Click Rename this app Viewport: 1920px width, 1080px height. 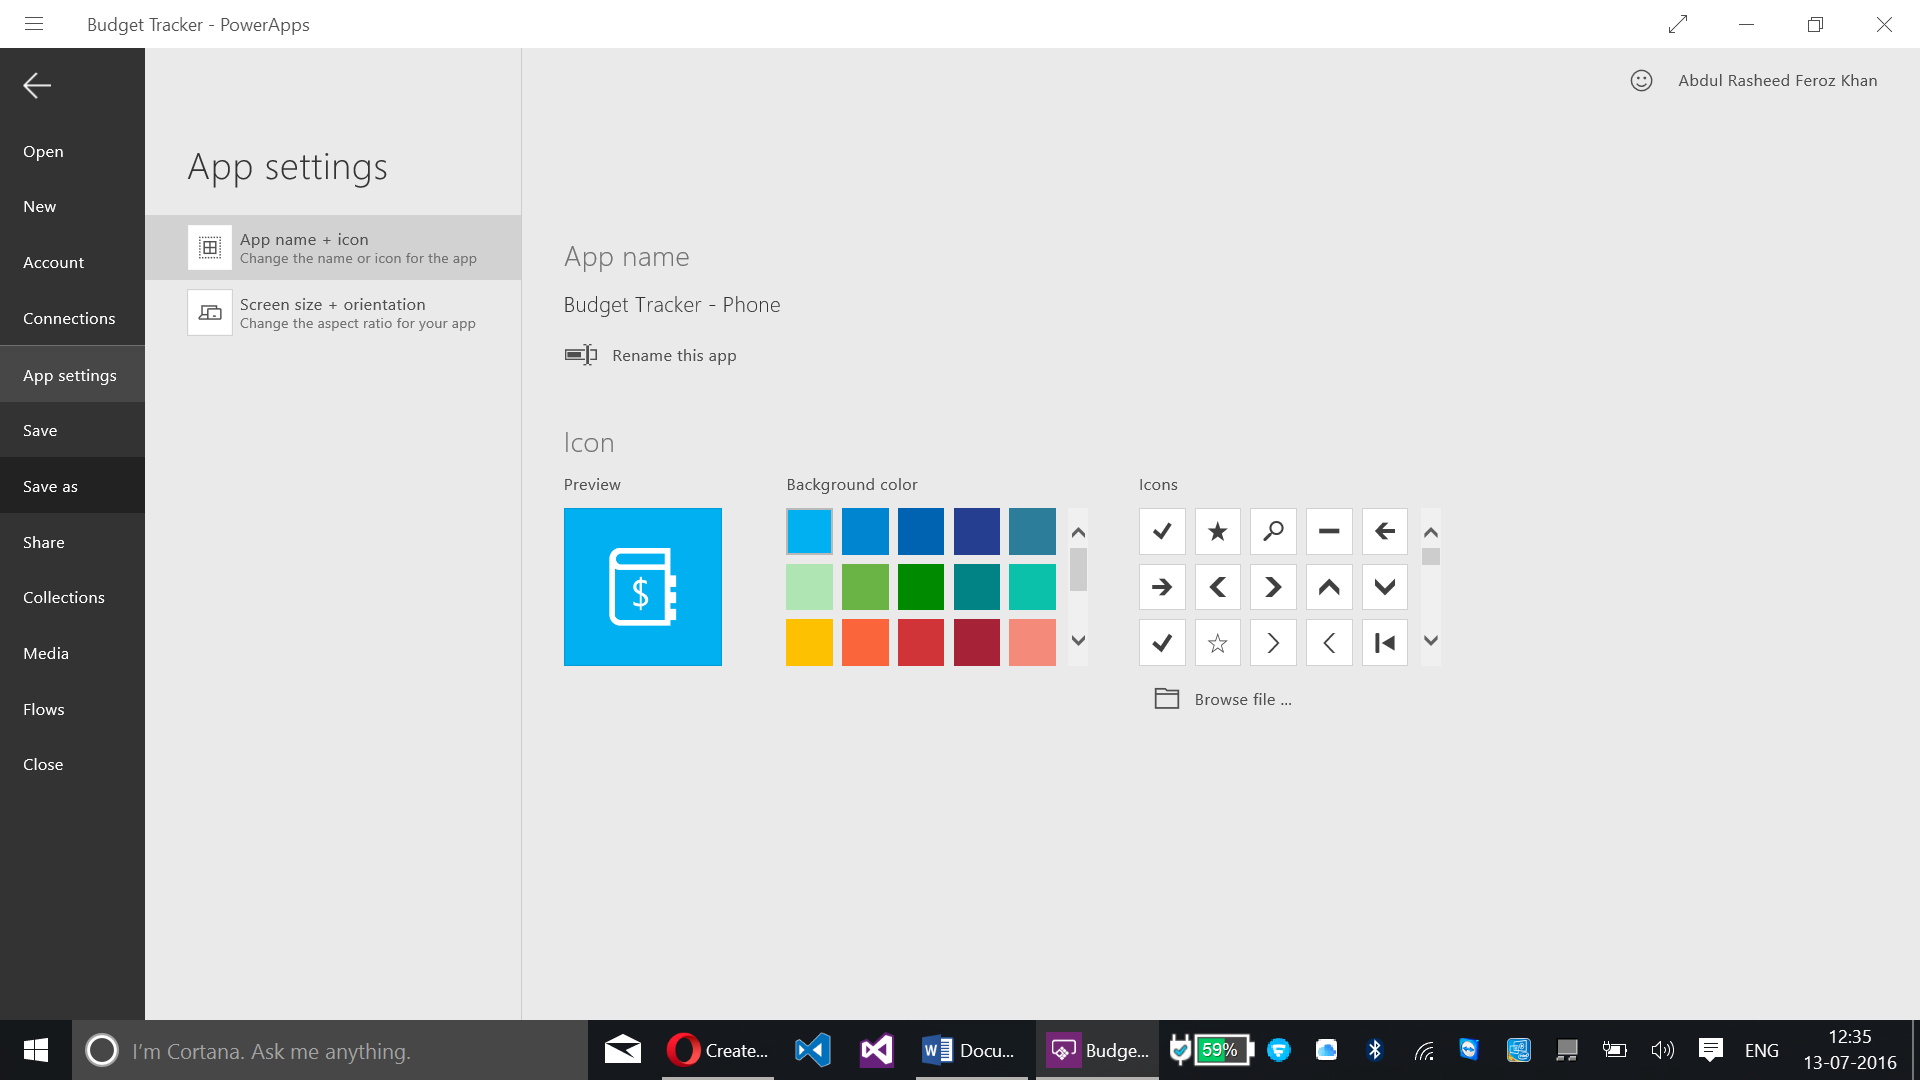coord(674,355)
